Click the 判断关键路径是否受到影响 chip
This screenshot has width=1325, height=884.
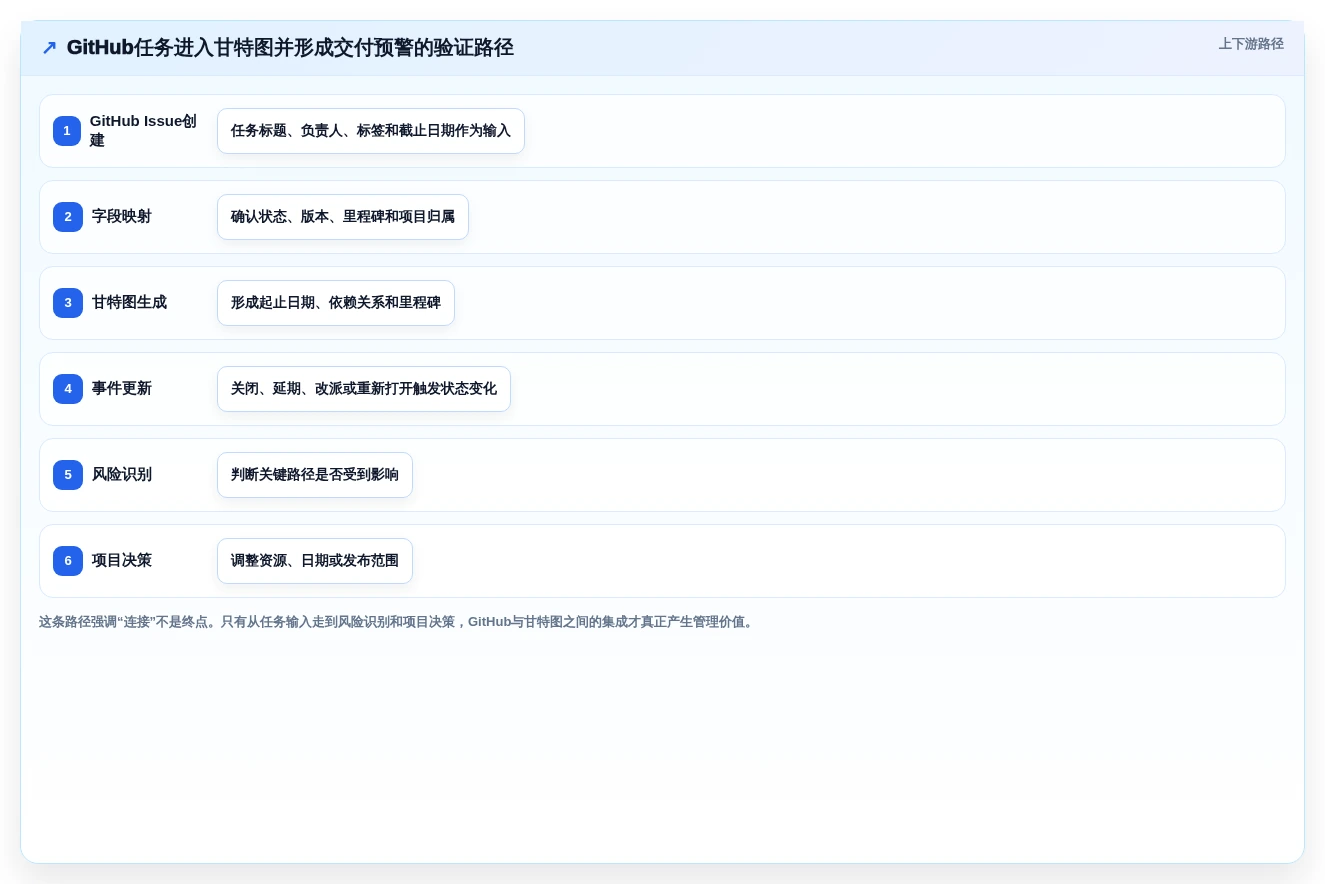pos(315,475)
